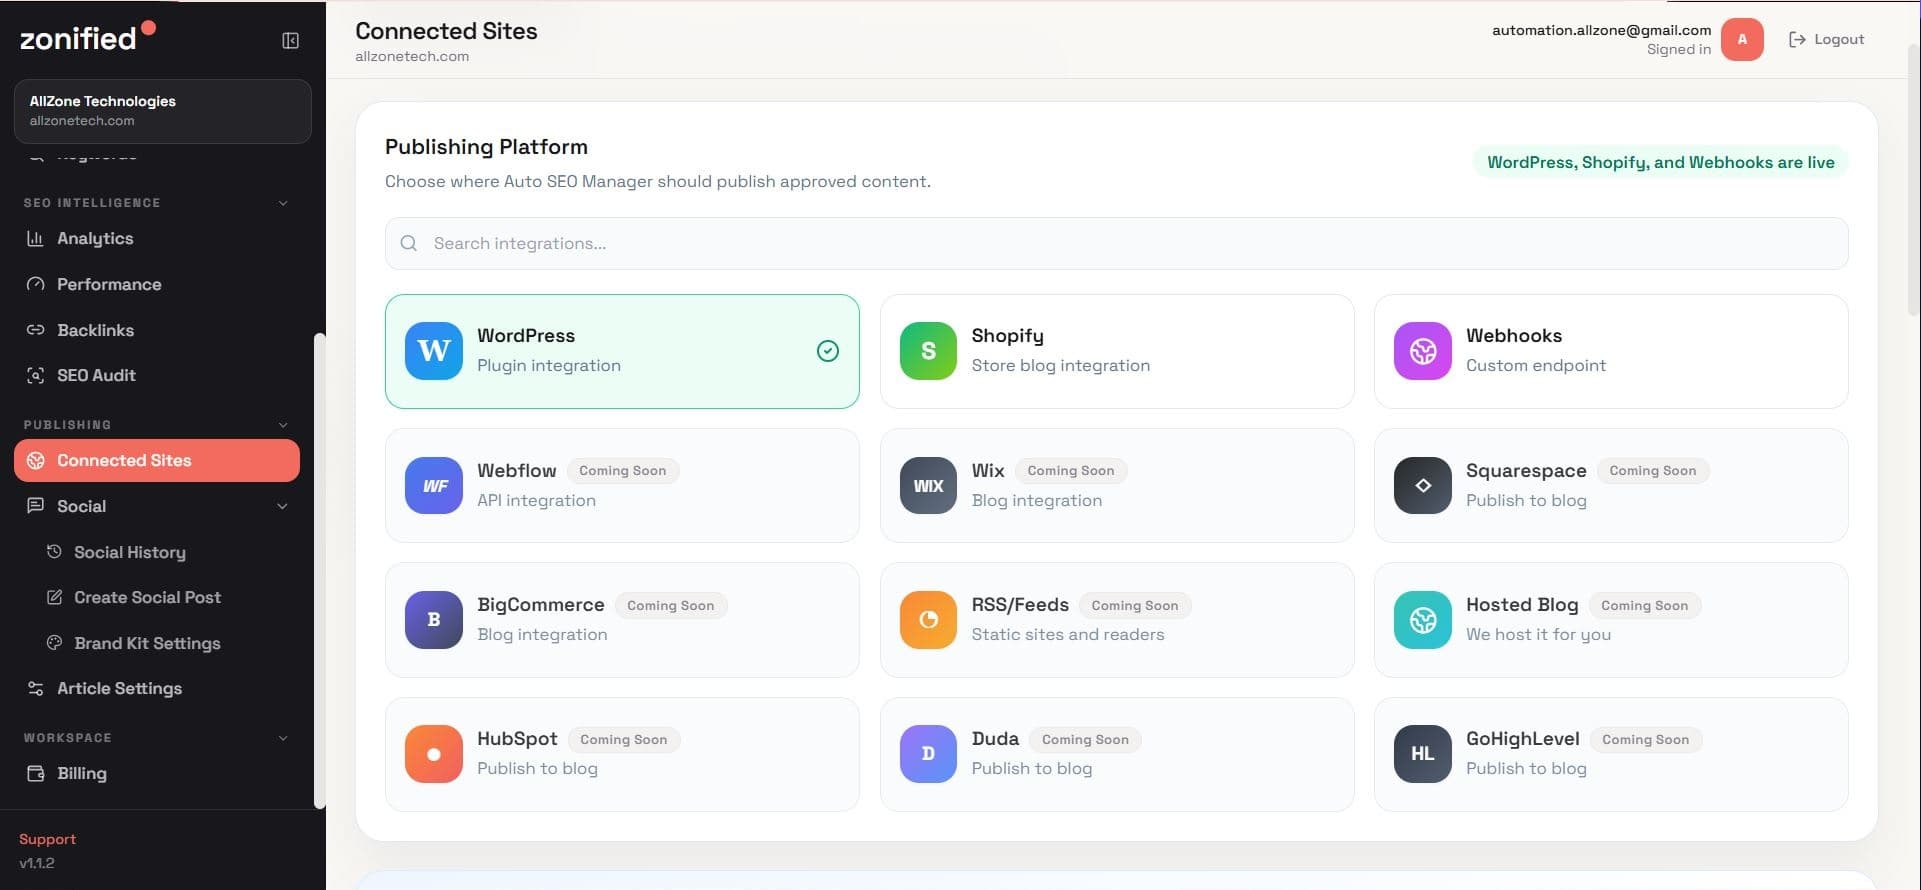Click the GoHighLevel HL icon
Viewport: 1921px width, 890px height.
point(1423,754)
